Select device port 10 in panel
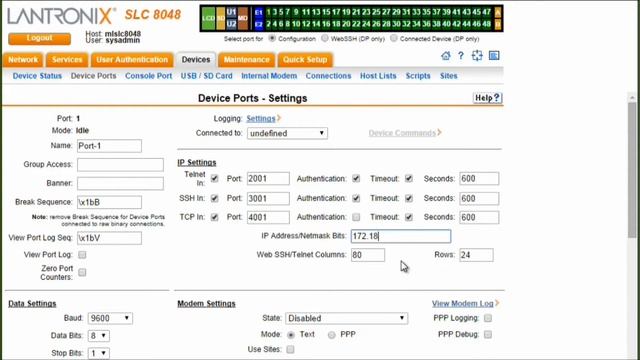The image size is (640, 360). [x=296, y=24]
